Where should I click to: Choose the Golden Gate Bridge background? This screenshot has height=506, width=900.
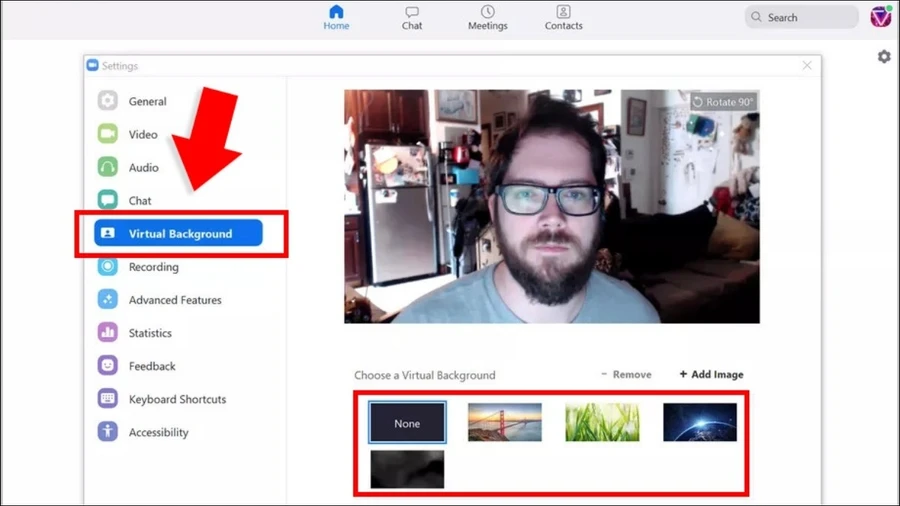click(x=505, y=422)
